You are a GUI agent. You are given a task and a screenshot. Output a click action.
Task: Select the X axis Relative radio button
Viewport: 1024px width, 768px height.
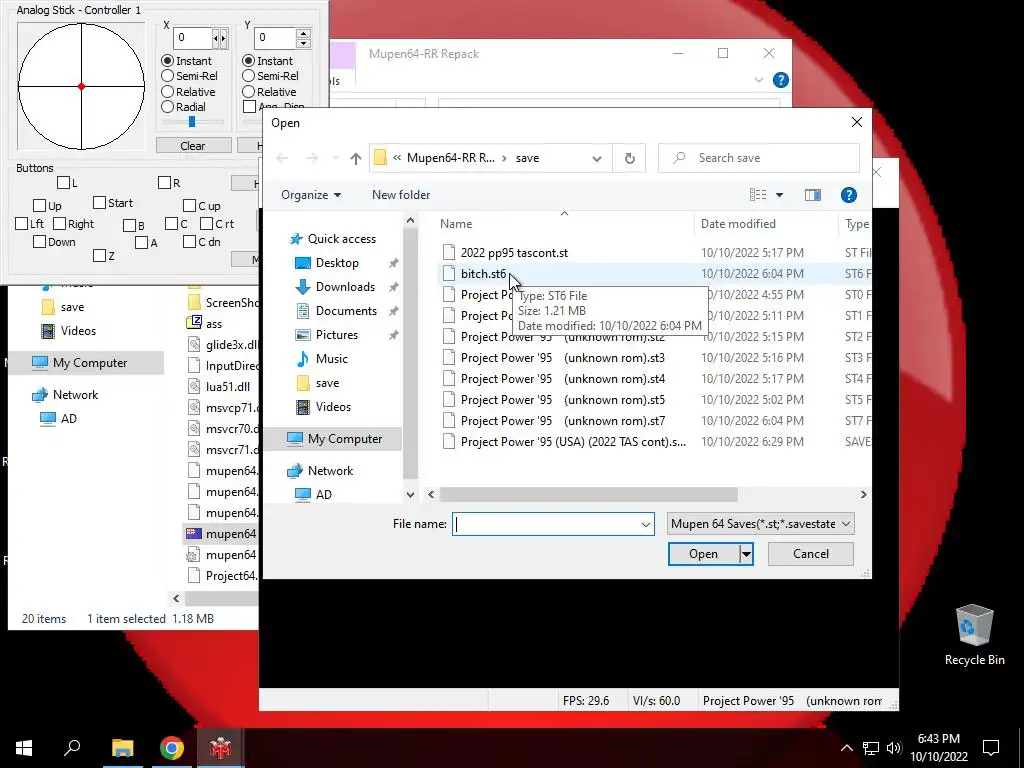coord(168,92)
